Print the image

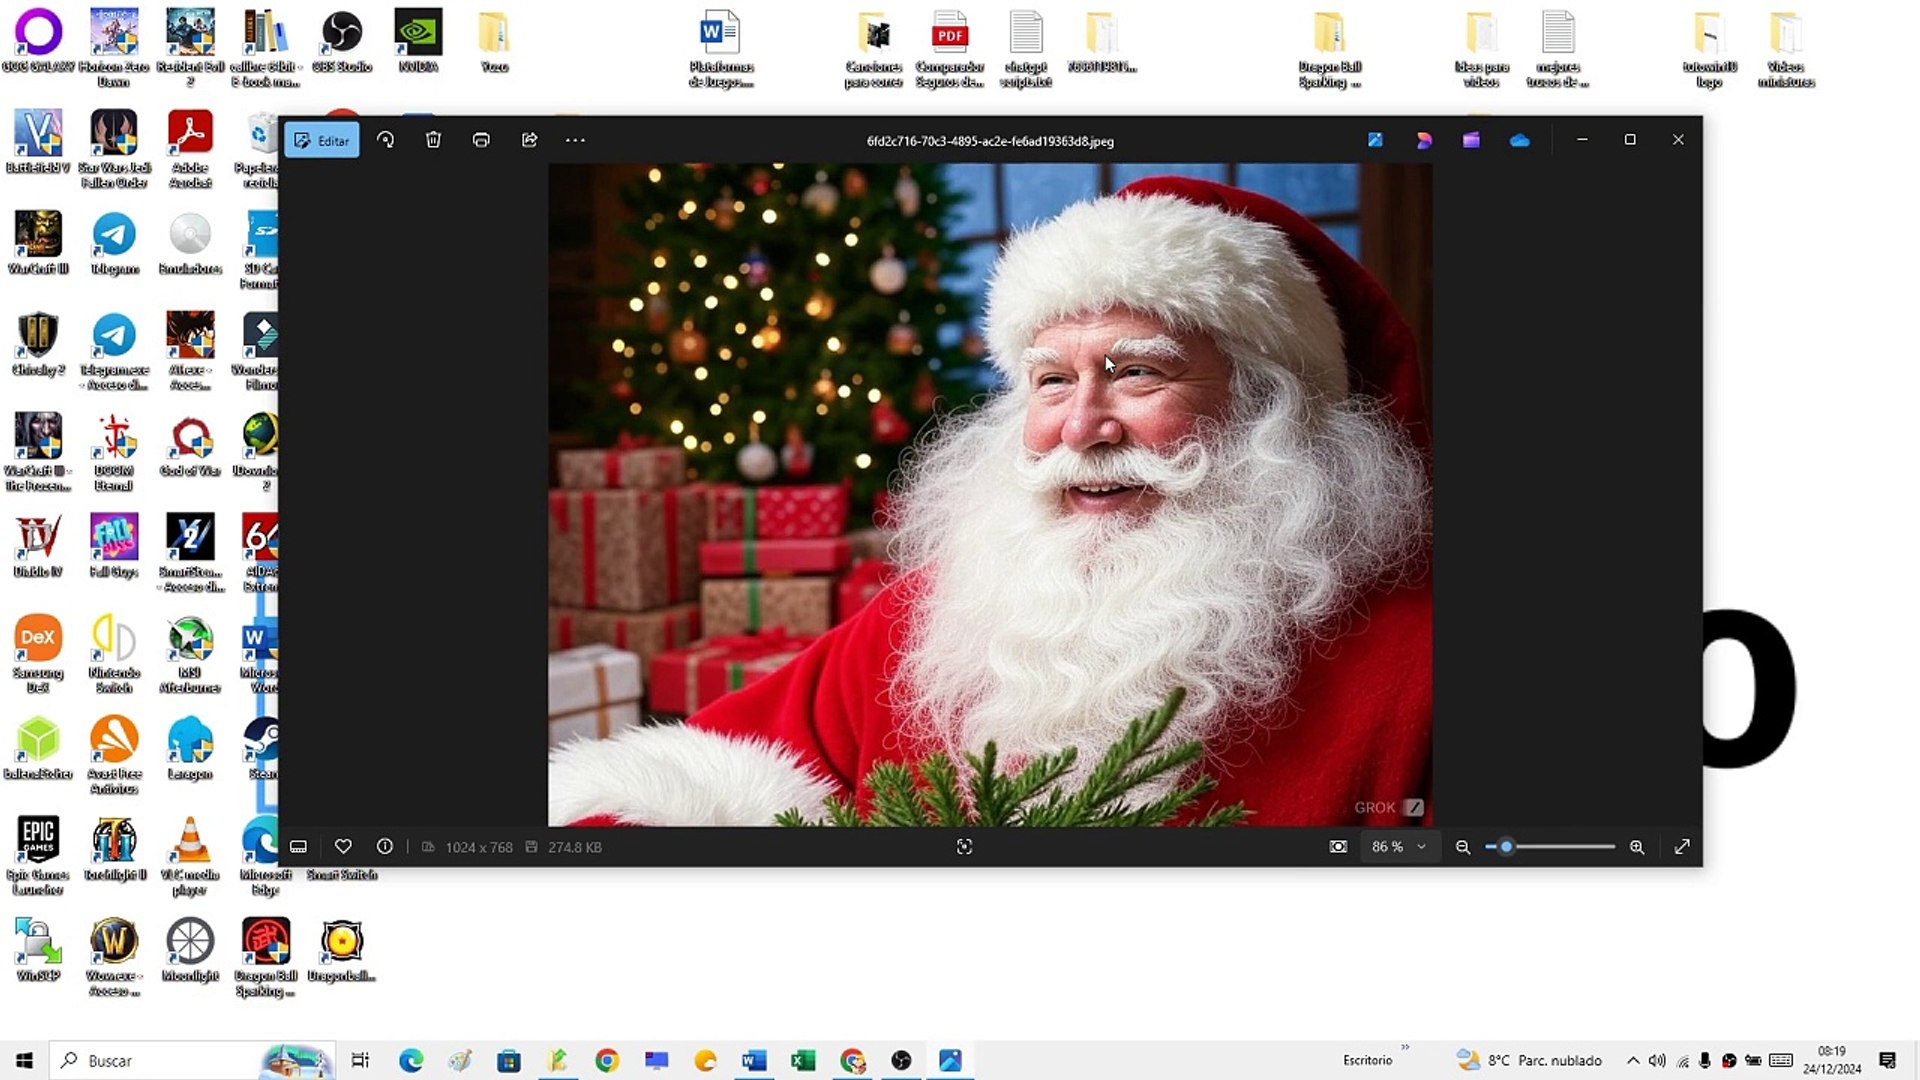click(x=481, y=140)
